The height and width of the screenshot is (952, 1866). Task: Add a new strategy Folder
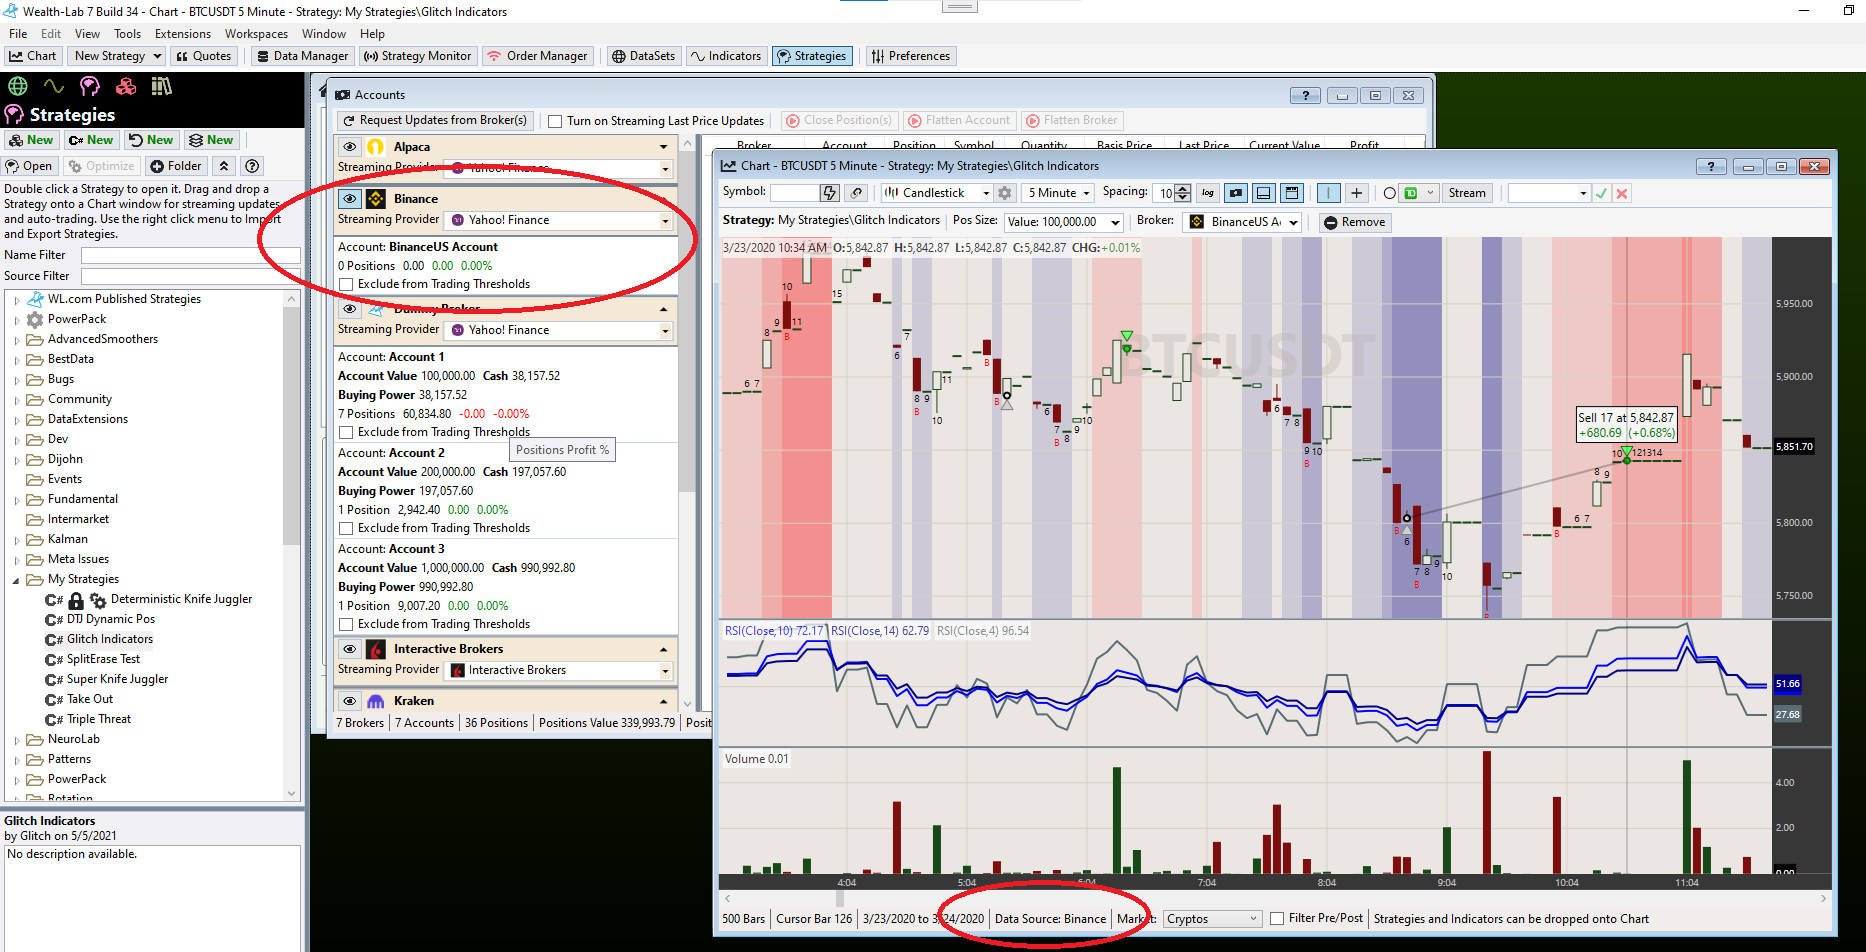176,166
